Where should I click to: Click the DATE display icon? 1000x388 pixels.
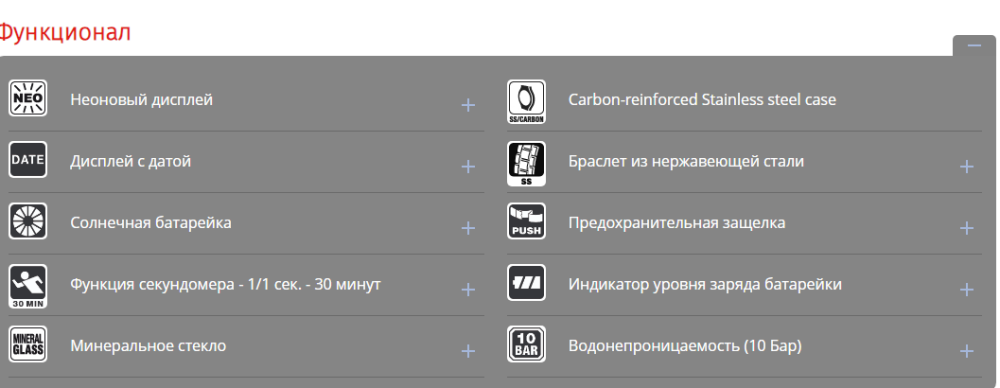tap(28, 160)
